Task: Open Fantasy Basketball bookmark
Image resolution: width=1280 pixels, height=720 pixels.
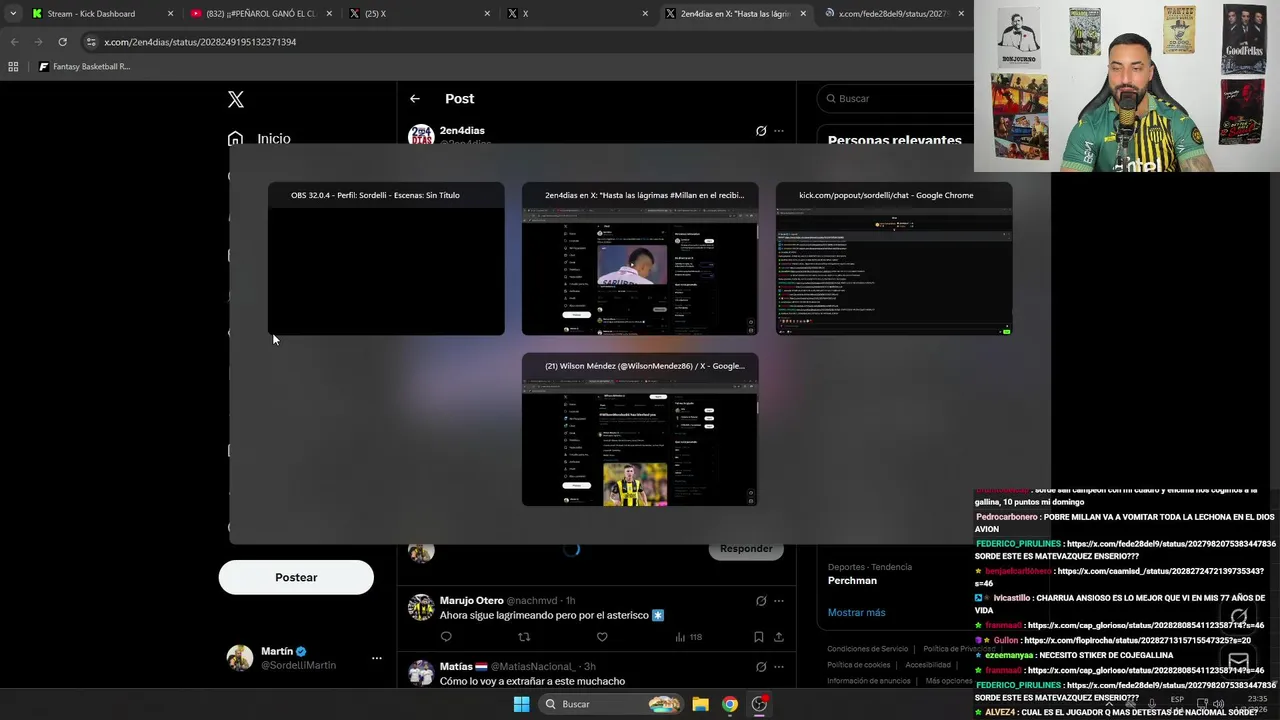Action: click(85, 67)
